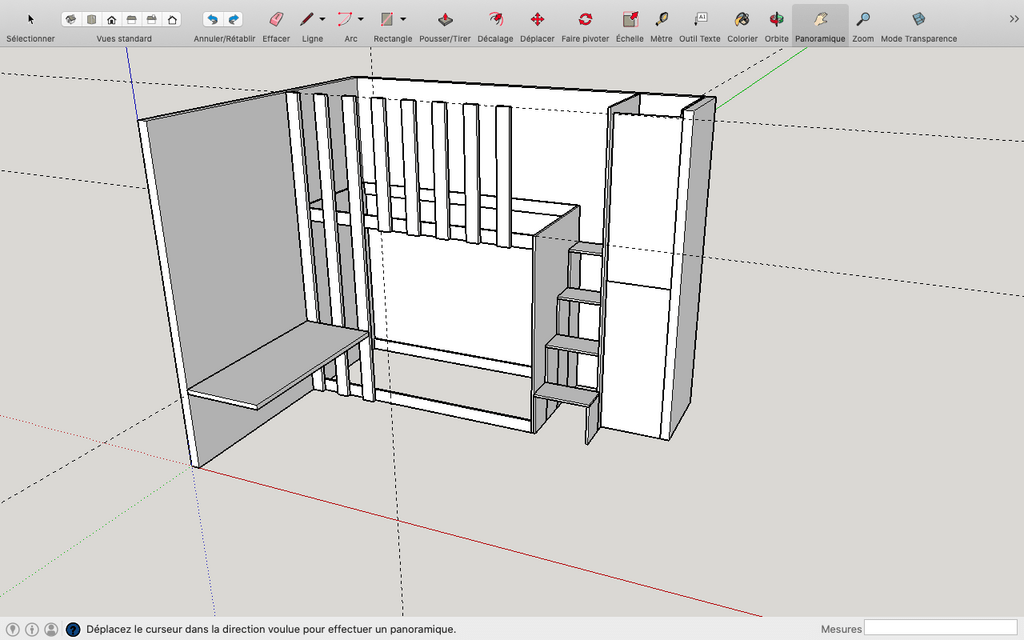Click the undo (Annuler) arrow button

[x=212, y=19]
